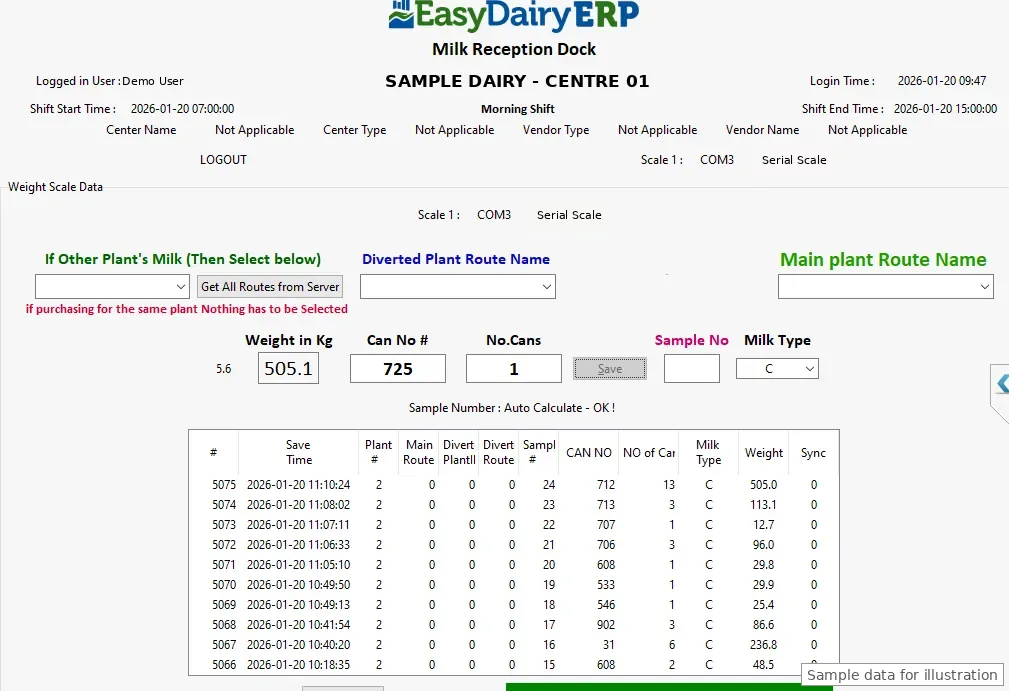Click the NO of Can column header
Viewport: 1009px width, 691px height.
[649, 452]
